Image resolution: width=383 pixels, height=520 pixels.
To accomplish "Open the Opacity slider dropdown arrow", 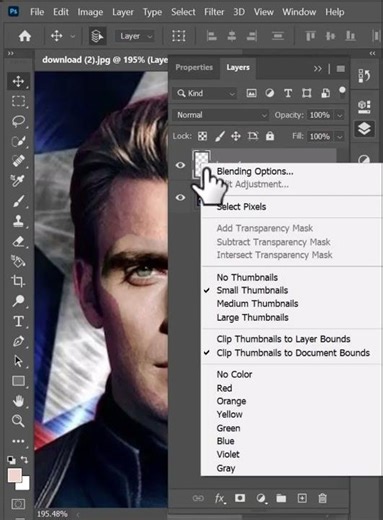I will click(339, 115).
